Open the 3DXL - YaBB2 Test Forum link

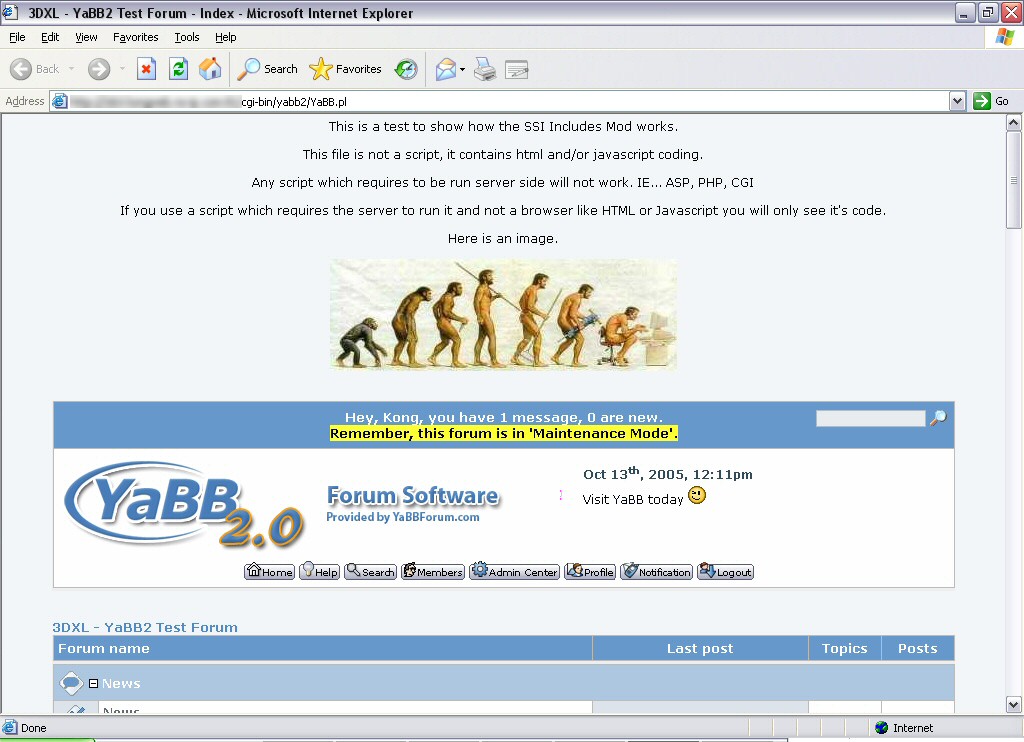point(145,627)
